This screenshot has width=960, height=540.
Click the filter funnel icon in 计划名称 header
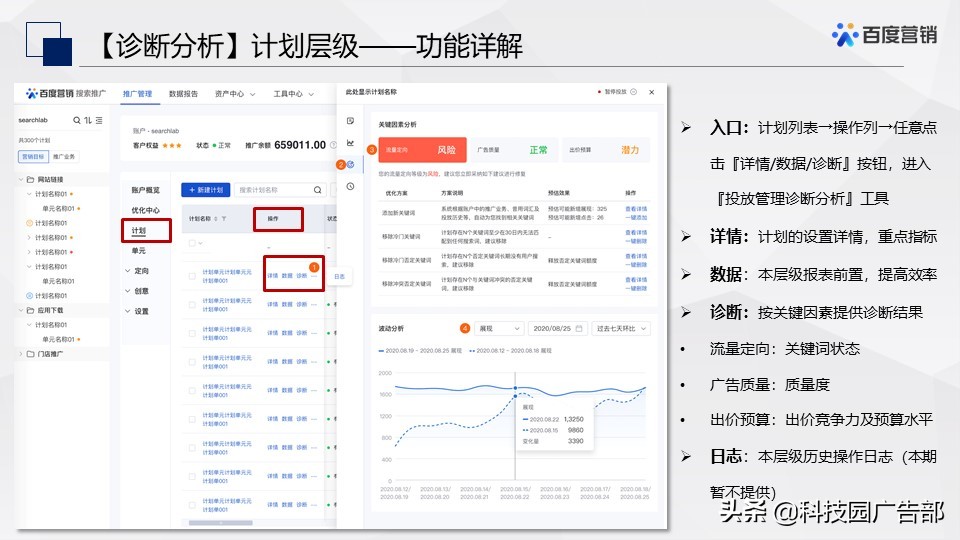[224, 219]
